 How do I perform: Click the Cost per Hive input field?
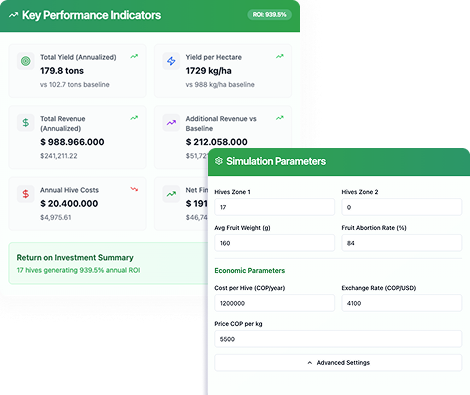pos(274,303)
